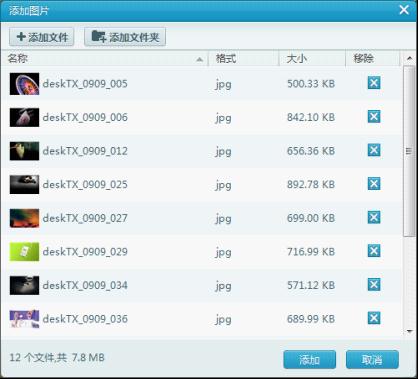This screenshot has height=379, width=418.
Task: Remove the deskTX_0909_027 entry
Action: pos(374,217)
